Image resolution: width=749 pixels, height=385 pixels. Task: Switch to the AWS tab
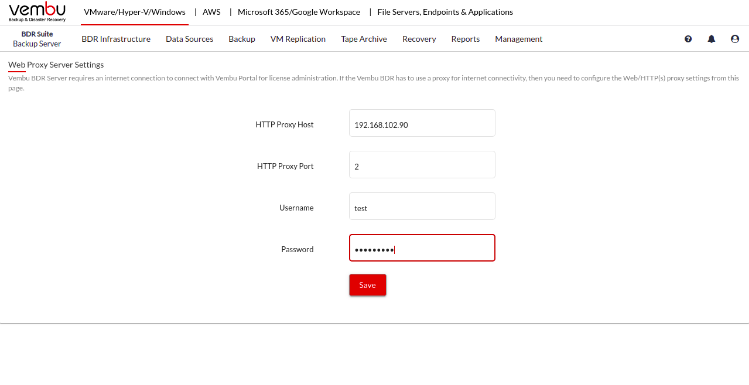212,12
